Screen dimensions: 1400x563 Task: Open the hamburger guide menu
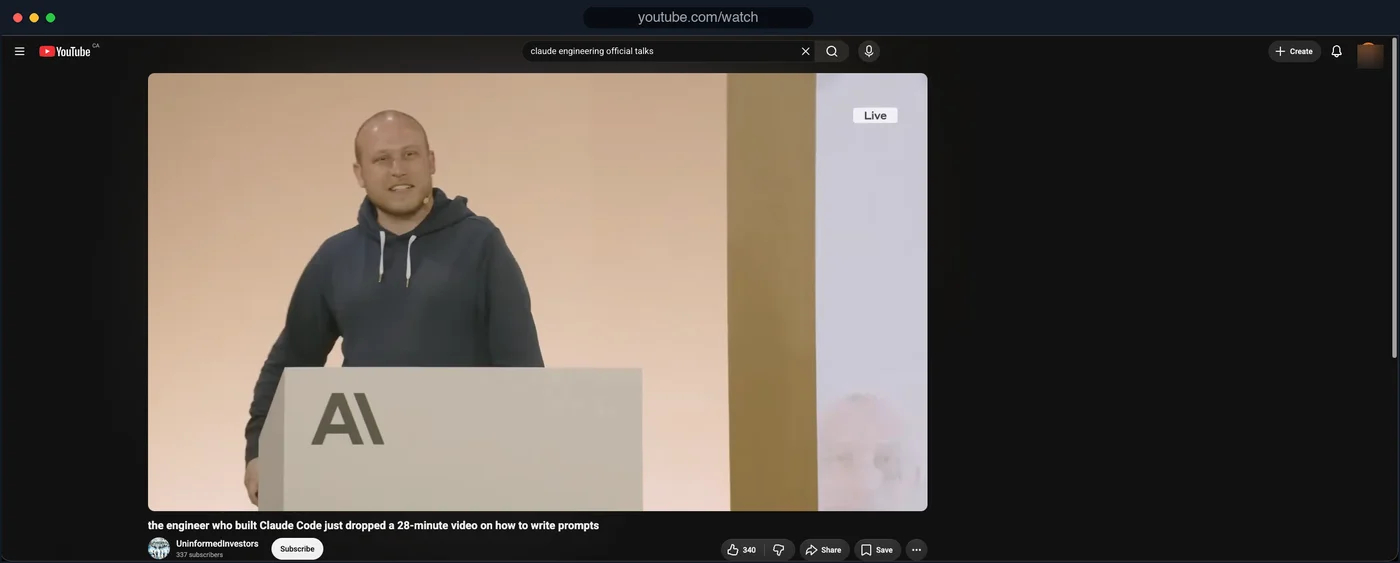click(19, 51)
